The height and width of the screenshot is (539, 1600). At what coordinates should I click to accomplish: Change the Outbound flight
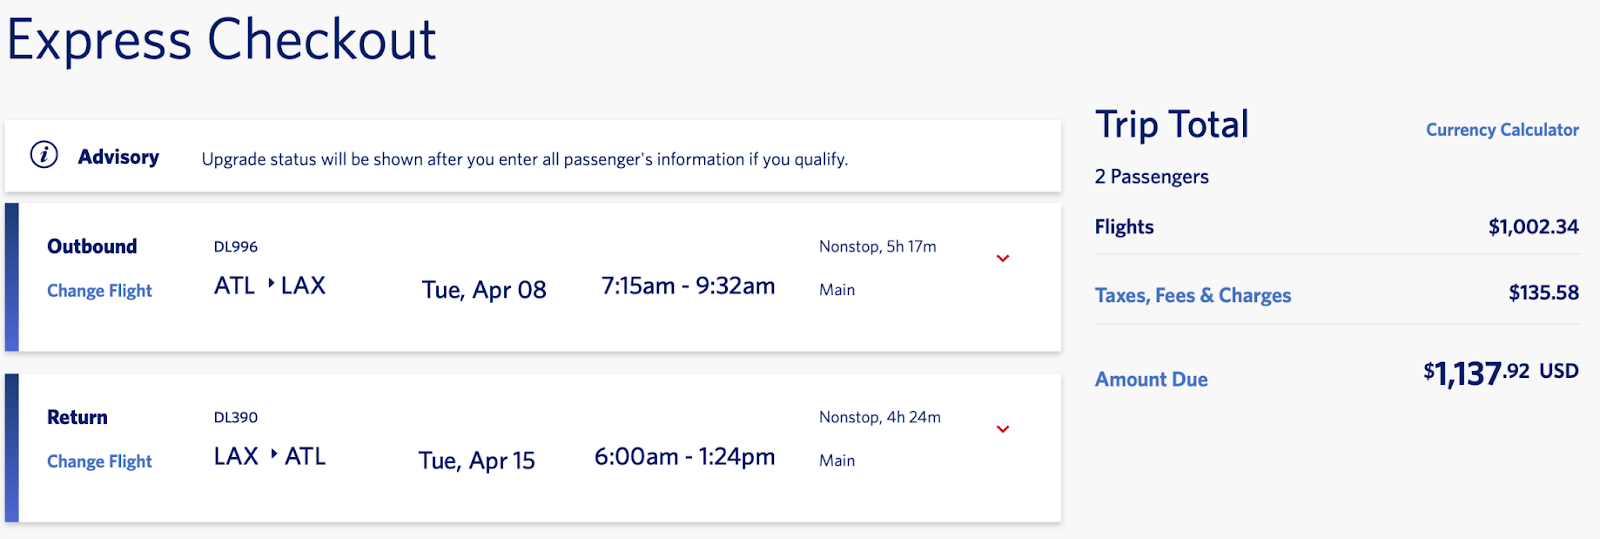[99, 291]
